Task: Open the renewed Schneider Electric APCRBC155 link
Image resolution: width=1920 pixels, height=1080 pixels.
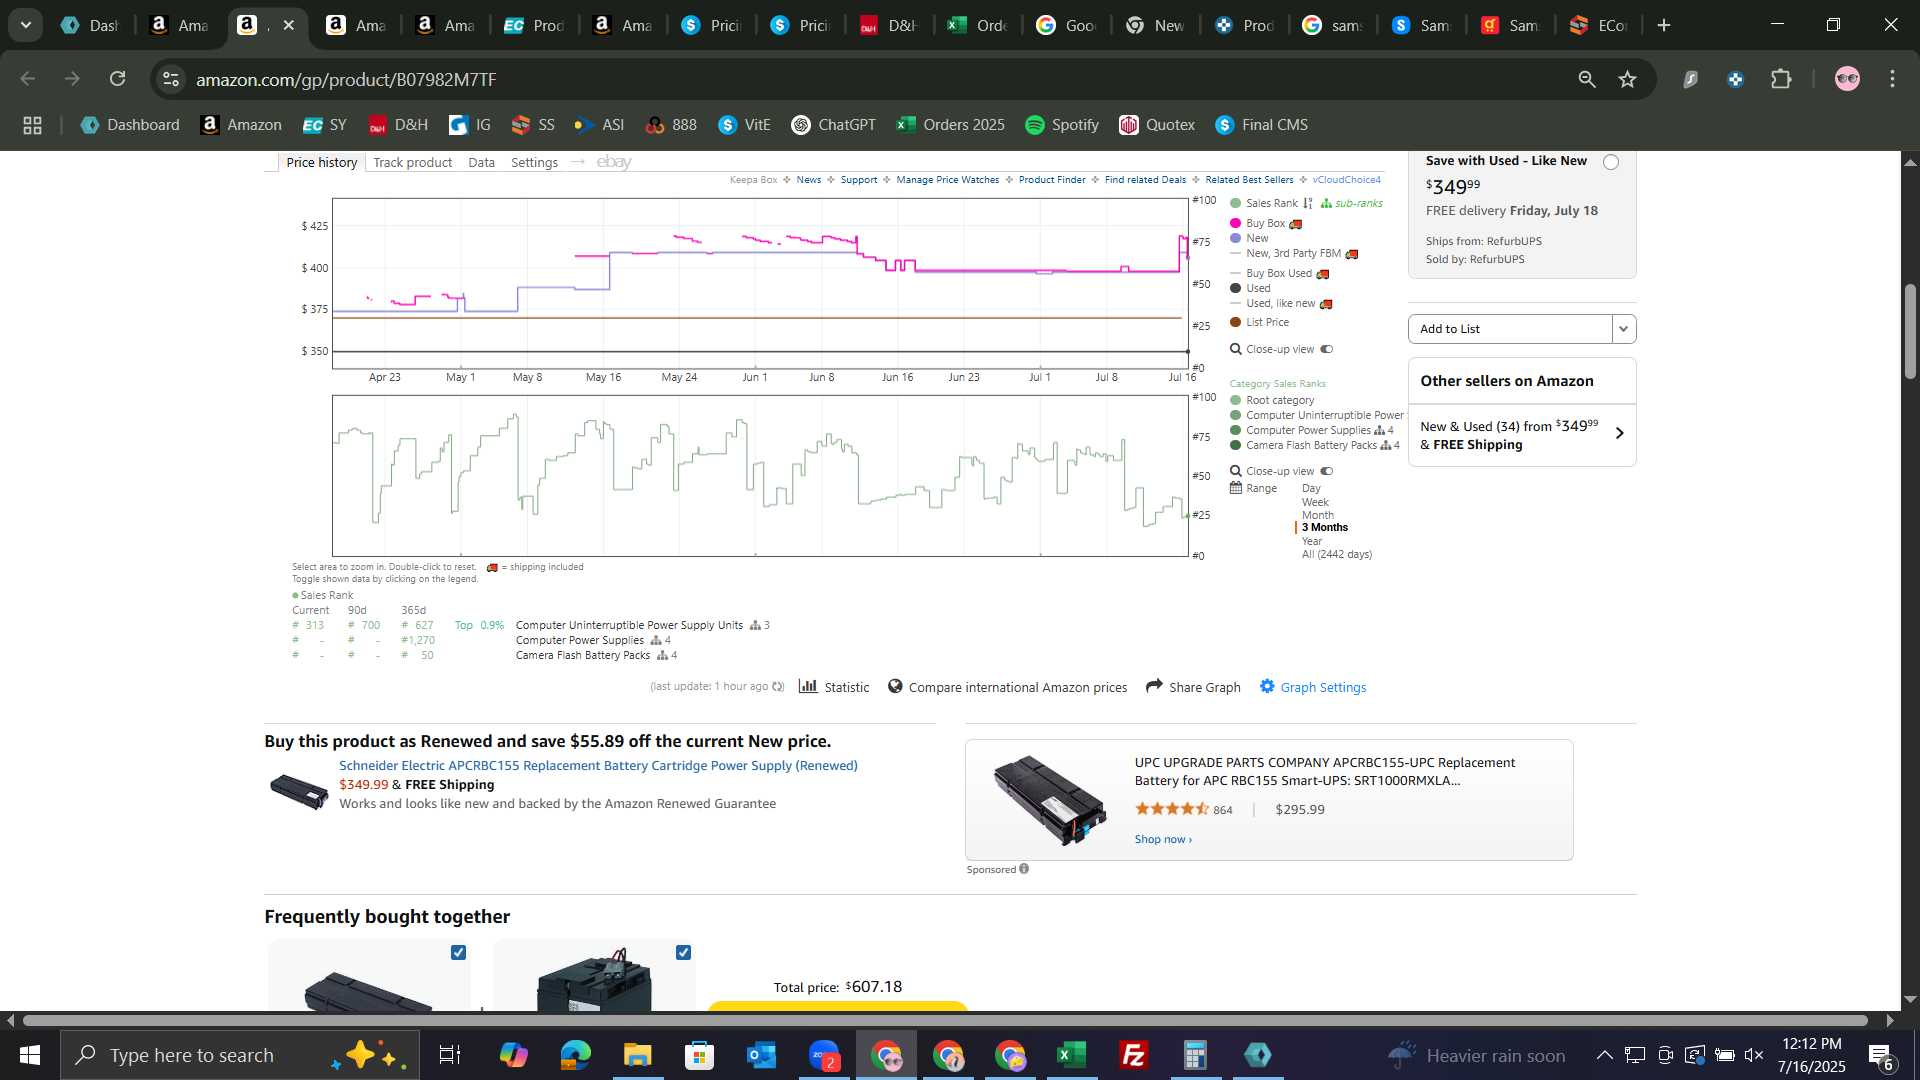Action: coord(598,765)
